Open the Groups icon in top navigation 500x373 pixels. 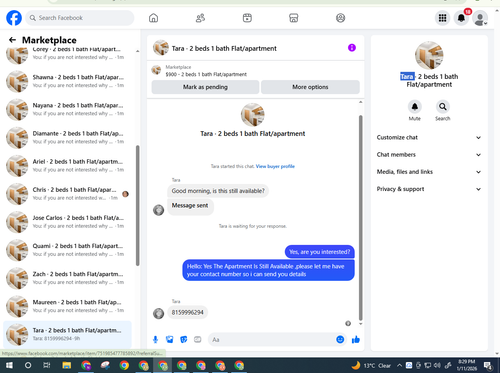[x=340, y=18]
